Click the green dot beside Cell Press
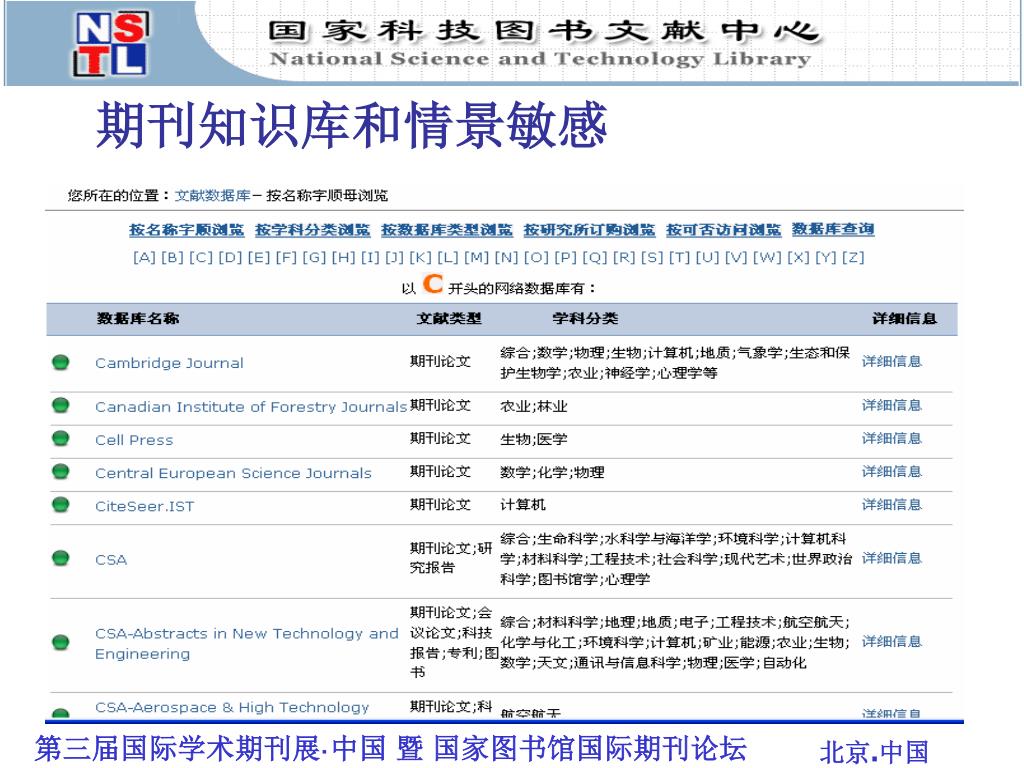This screenshot has height=768, width=1024. tap(61, 438)
